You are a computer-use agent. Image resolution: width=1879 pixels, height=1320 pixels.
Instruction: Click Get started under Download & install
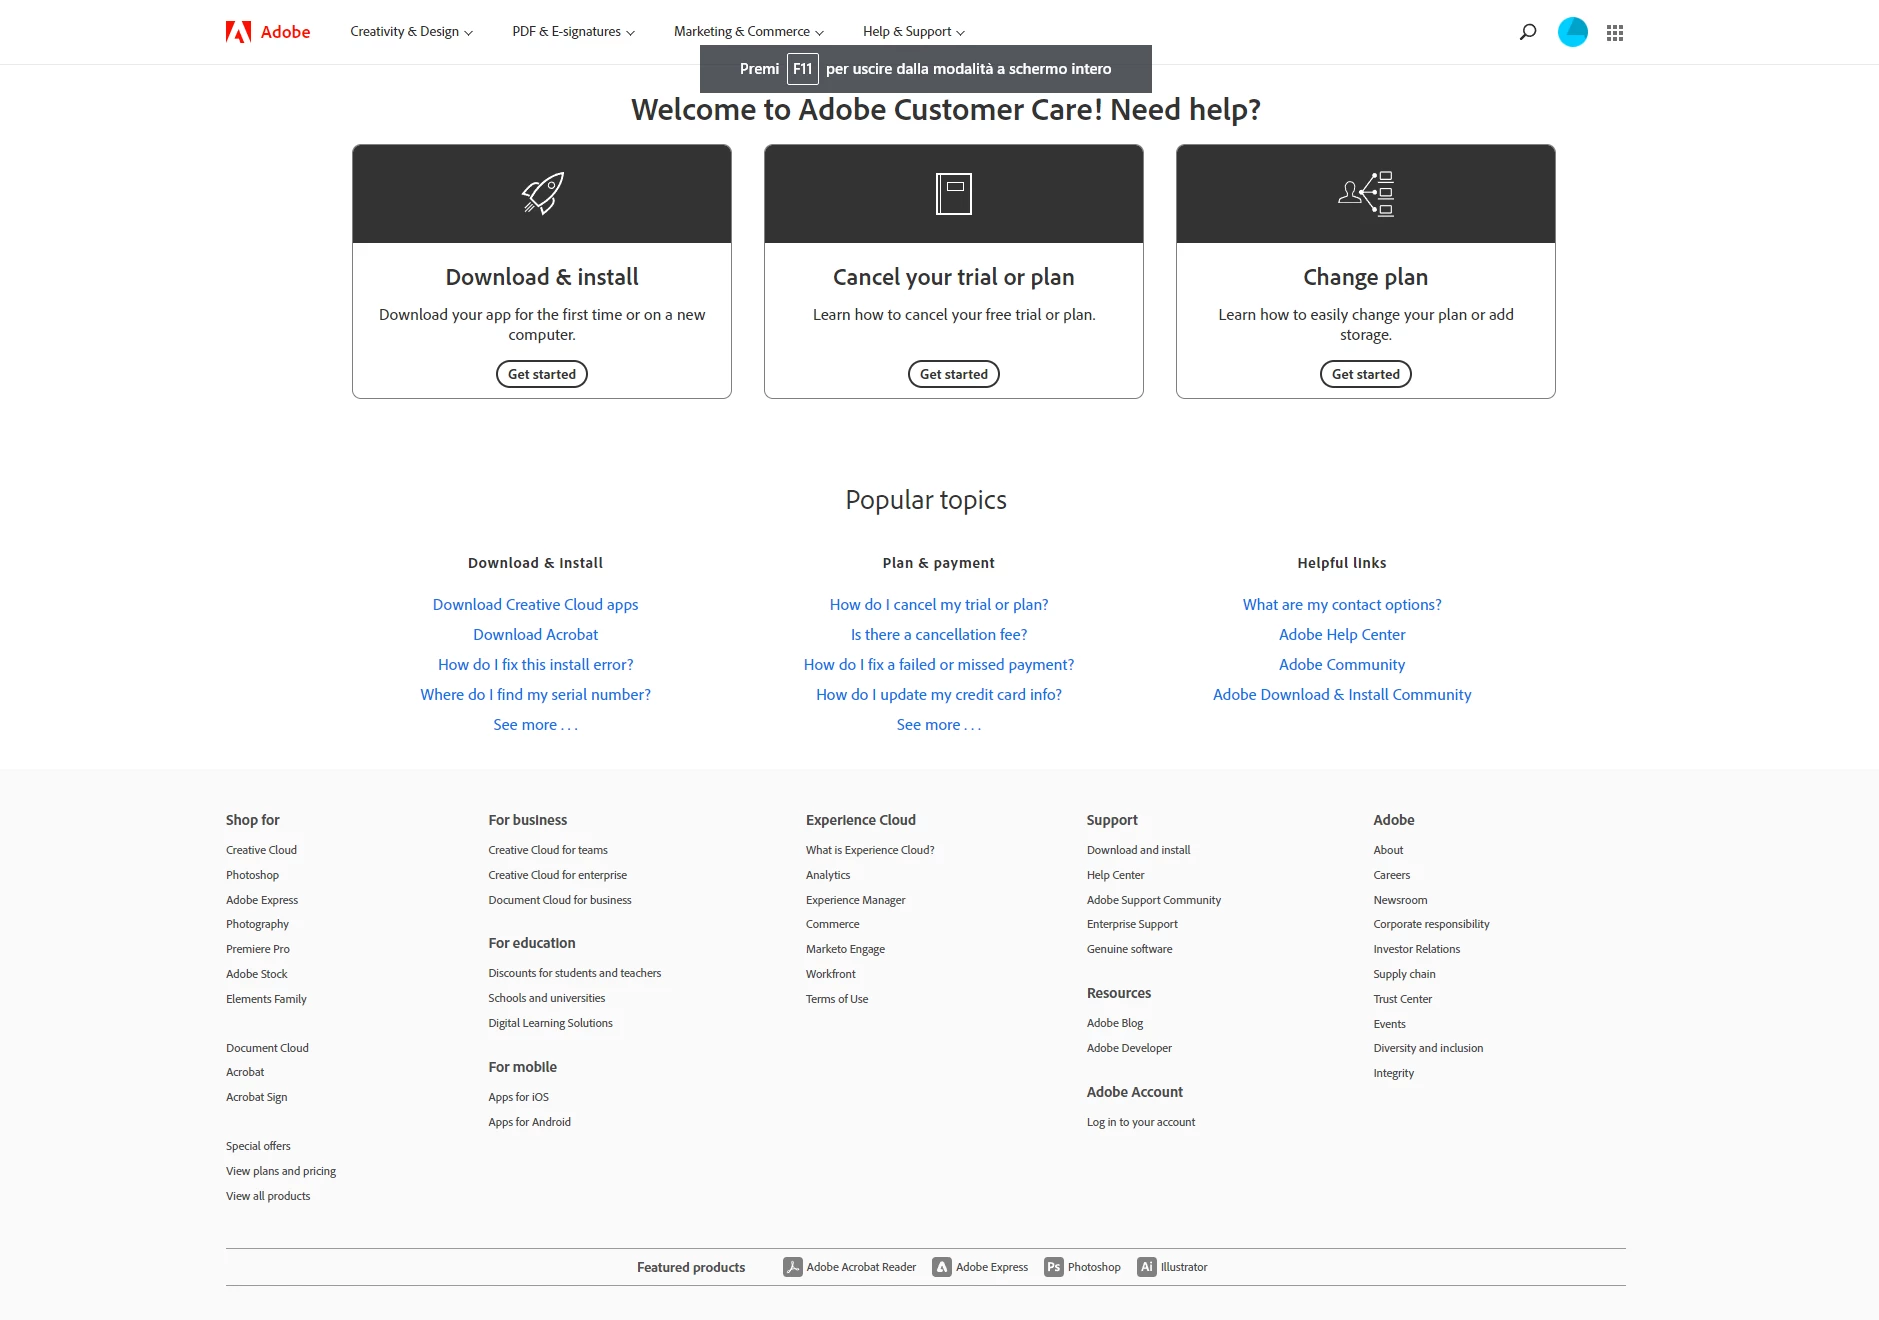[x=542, y=374]
